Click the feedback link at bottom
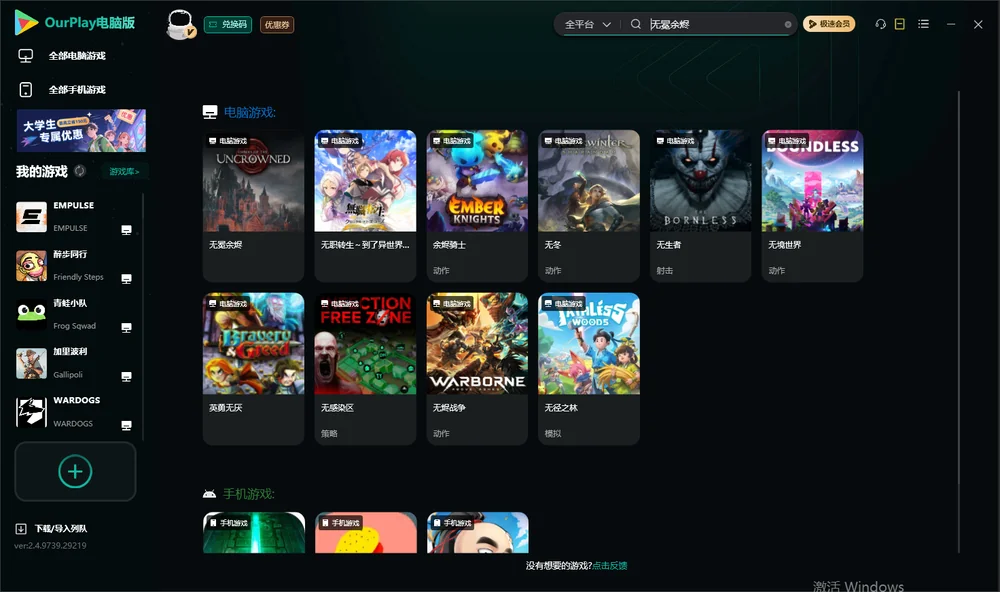 click(x=610, y=565)
